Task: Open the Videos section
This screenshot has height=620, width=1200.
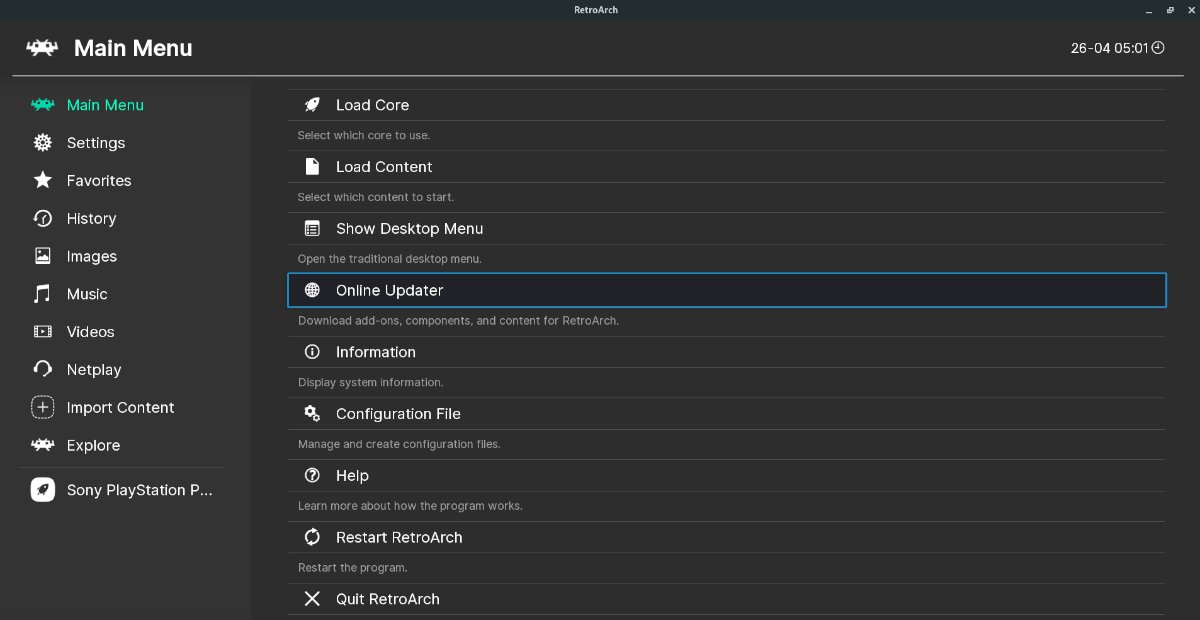Action: pos(90,332)
